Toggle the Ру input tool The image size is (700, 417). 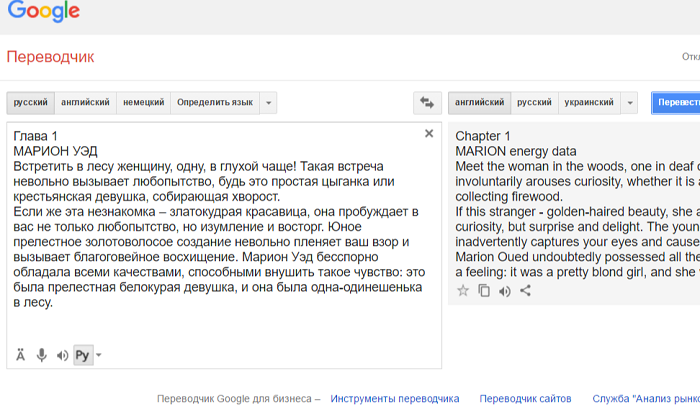83,355
